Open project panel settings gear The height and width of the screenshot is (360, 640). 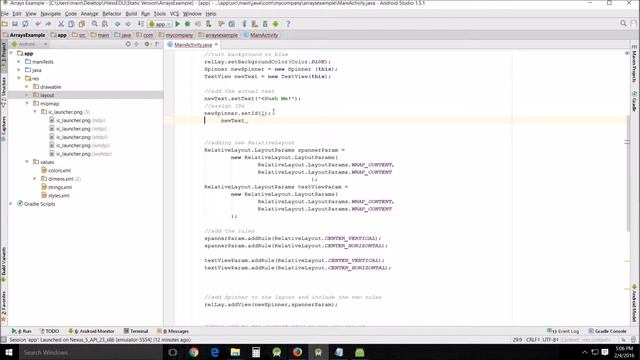(x=147, y=44)
